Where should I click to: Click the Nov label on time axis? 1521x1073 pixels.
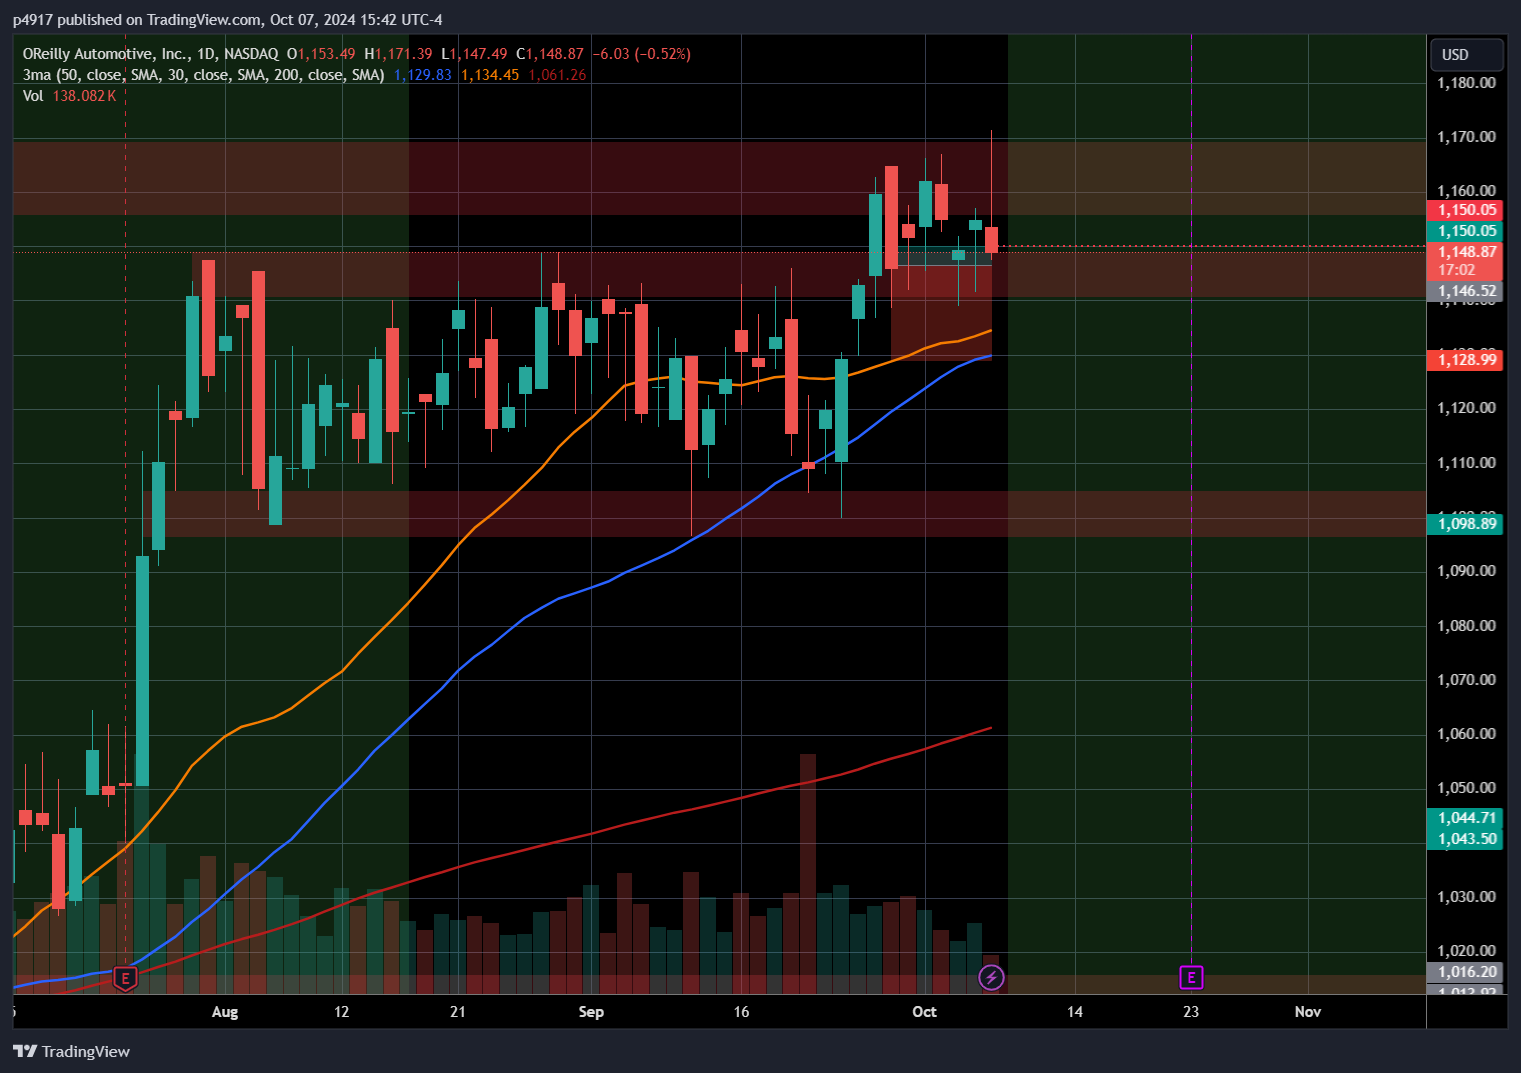[x=1308, y=1012]
